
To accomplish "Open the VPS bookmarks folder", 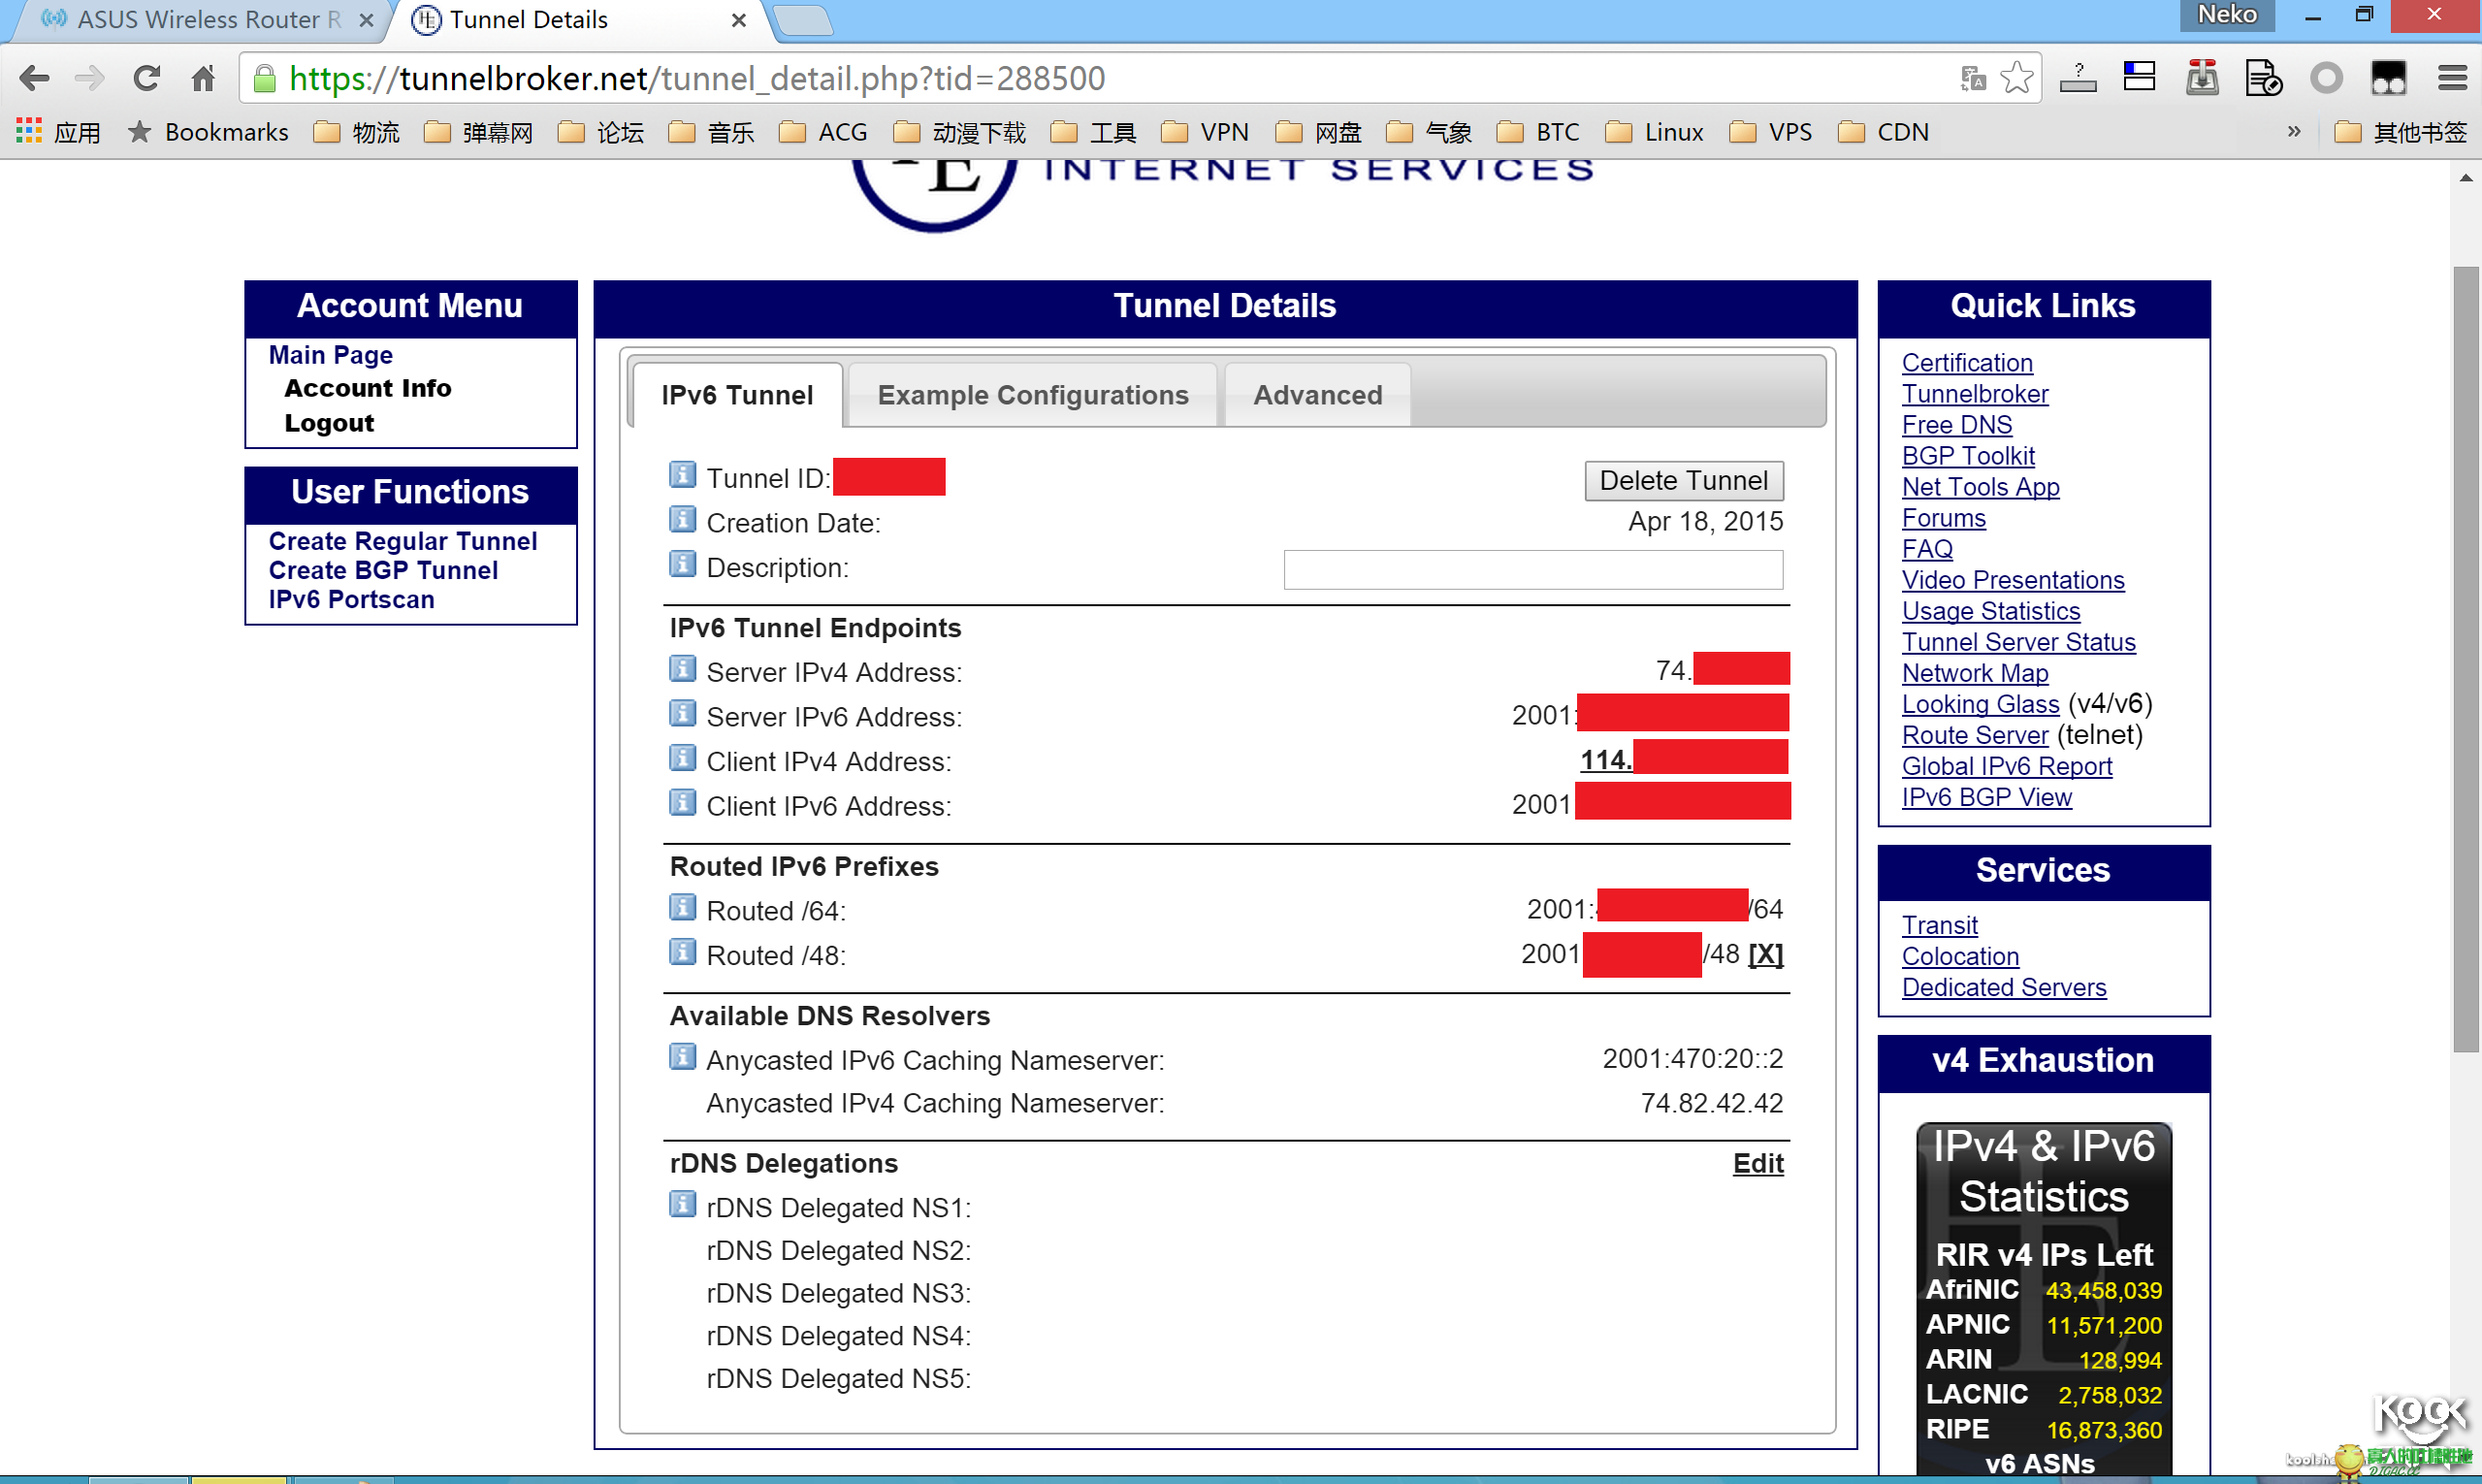I will tap(1770, 131).
